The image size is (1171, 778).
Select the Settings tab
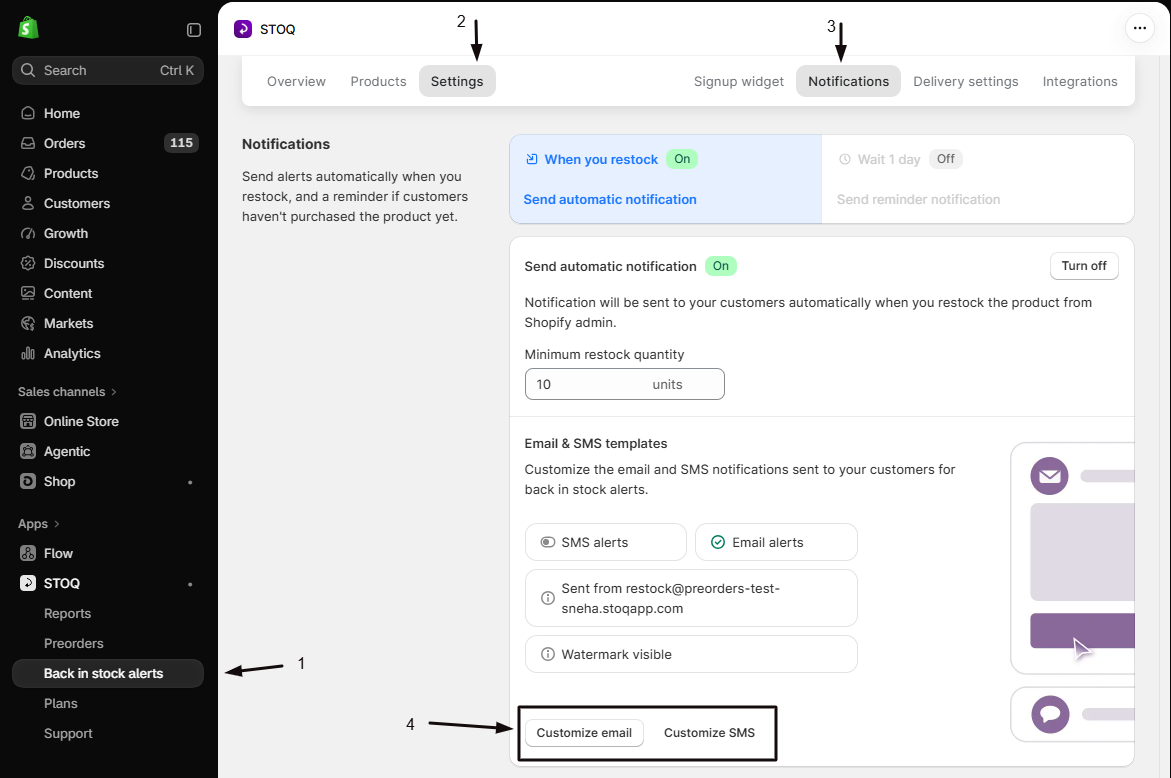tap(457, 81)
